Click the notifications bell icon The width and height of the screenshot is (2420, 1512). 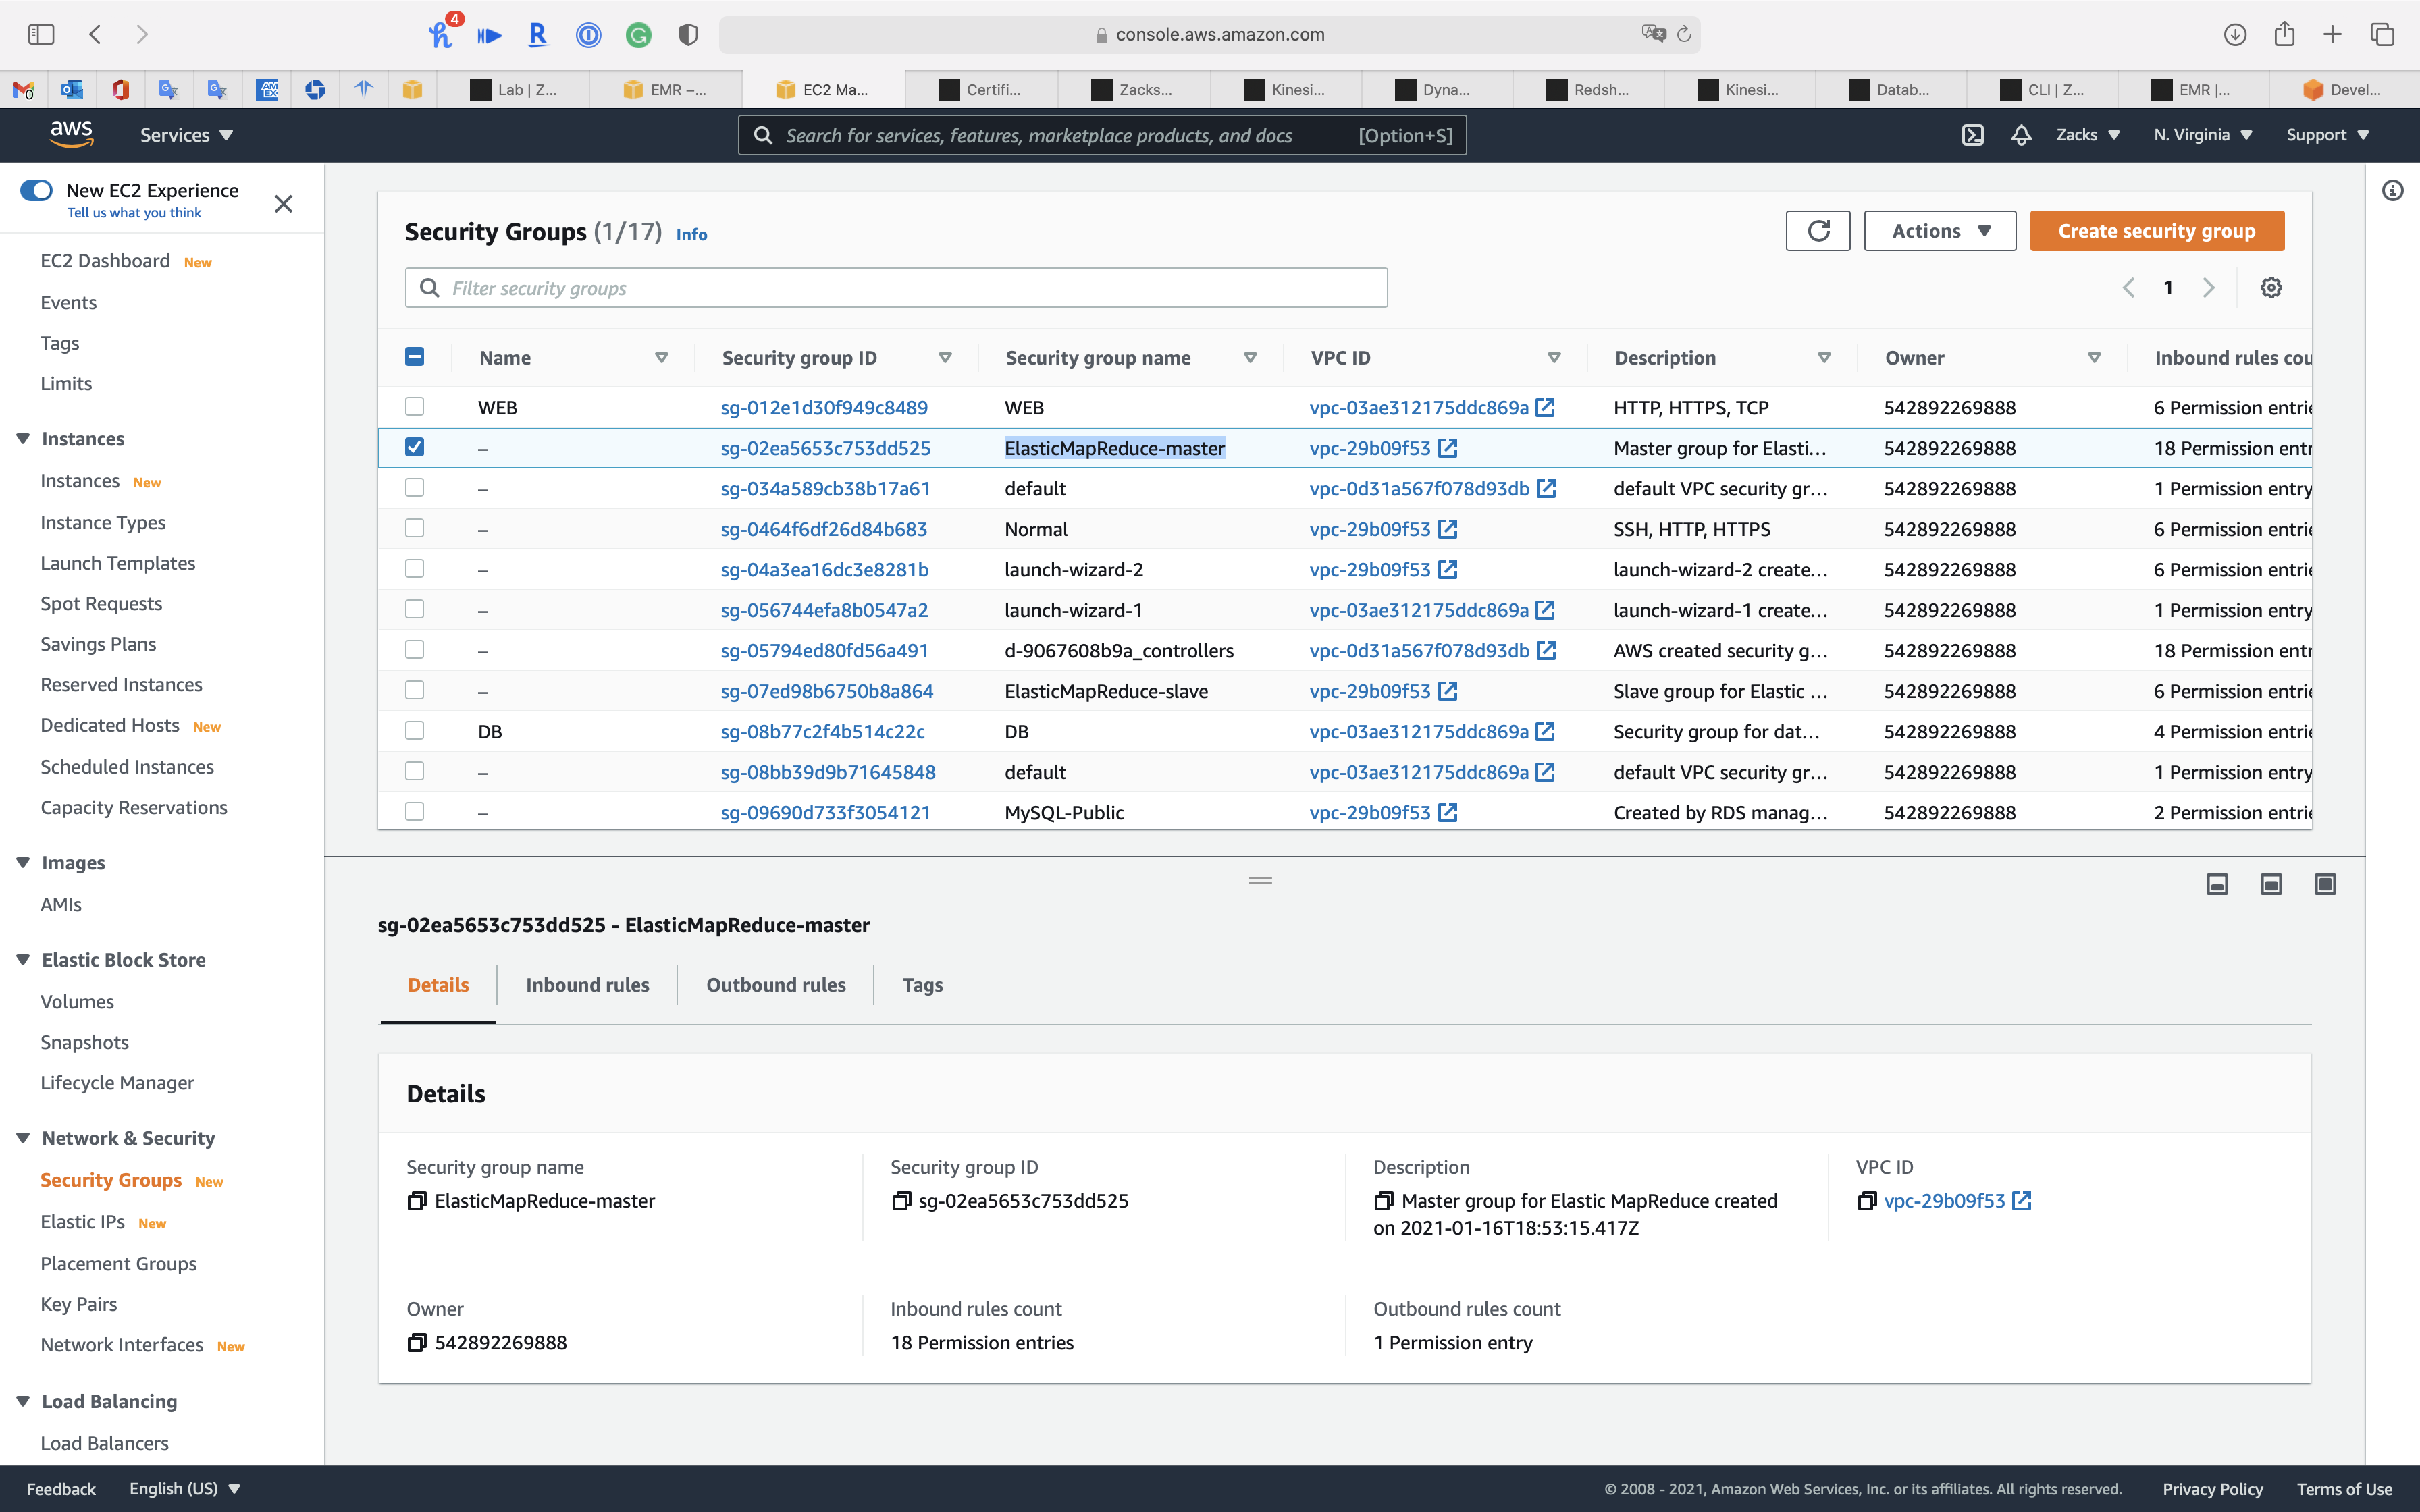pos(2021,135)
